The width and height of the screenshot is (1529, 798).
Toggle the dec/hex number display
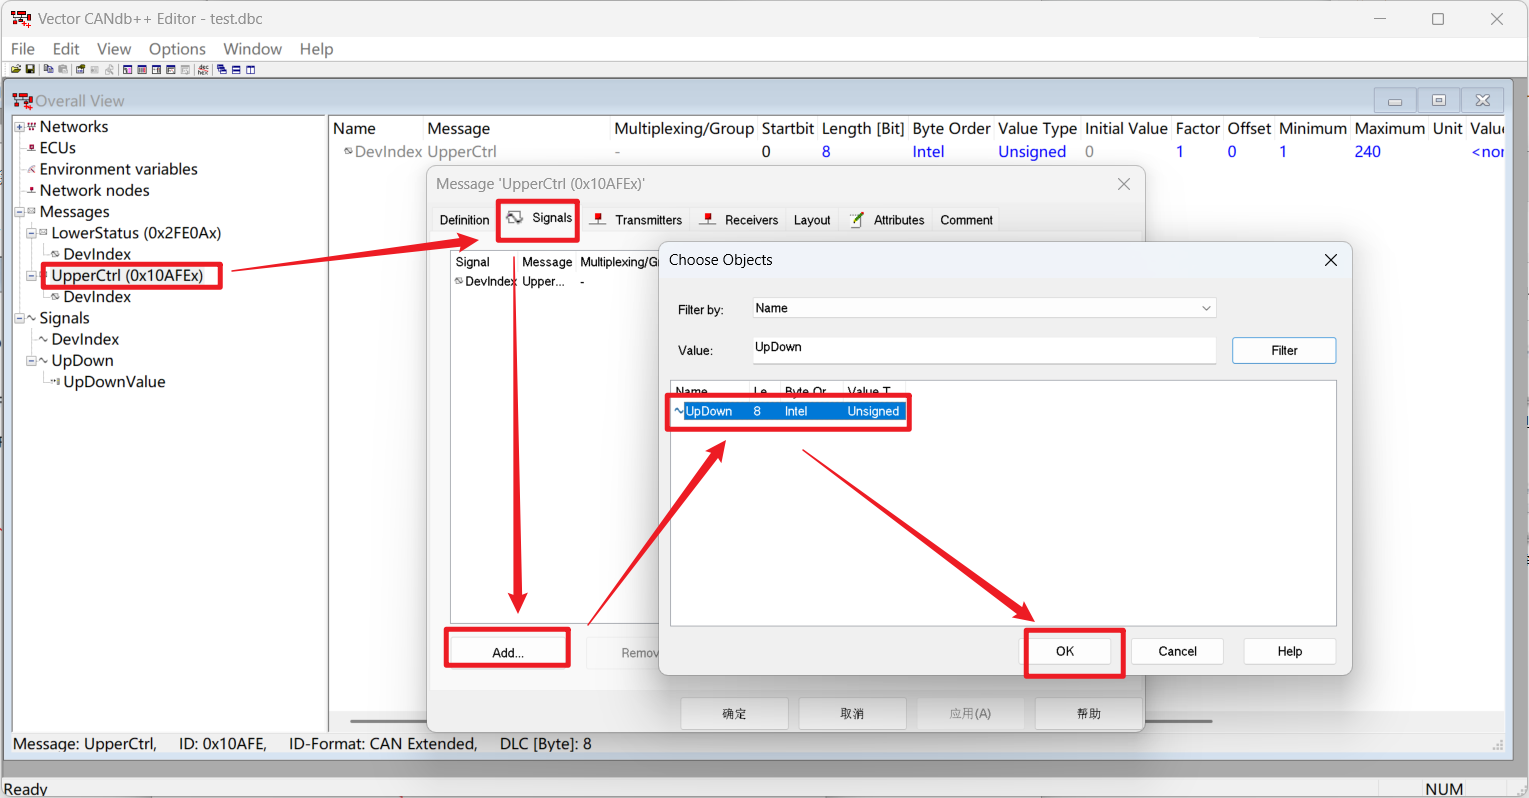point(204,70)
